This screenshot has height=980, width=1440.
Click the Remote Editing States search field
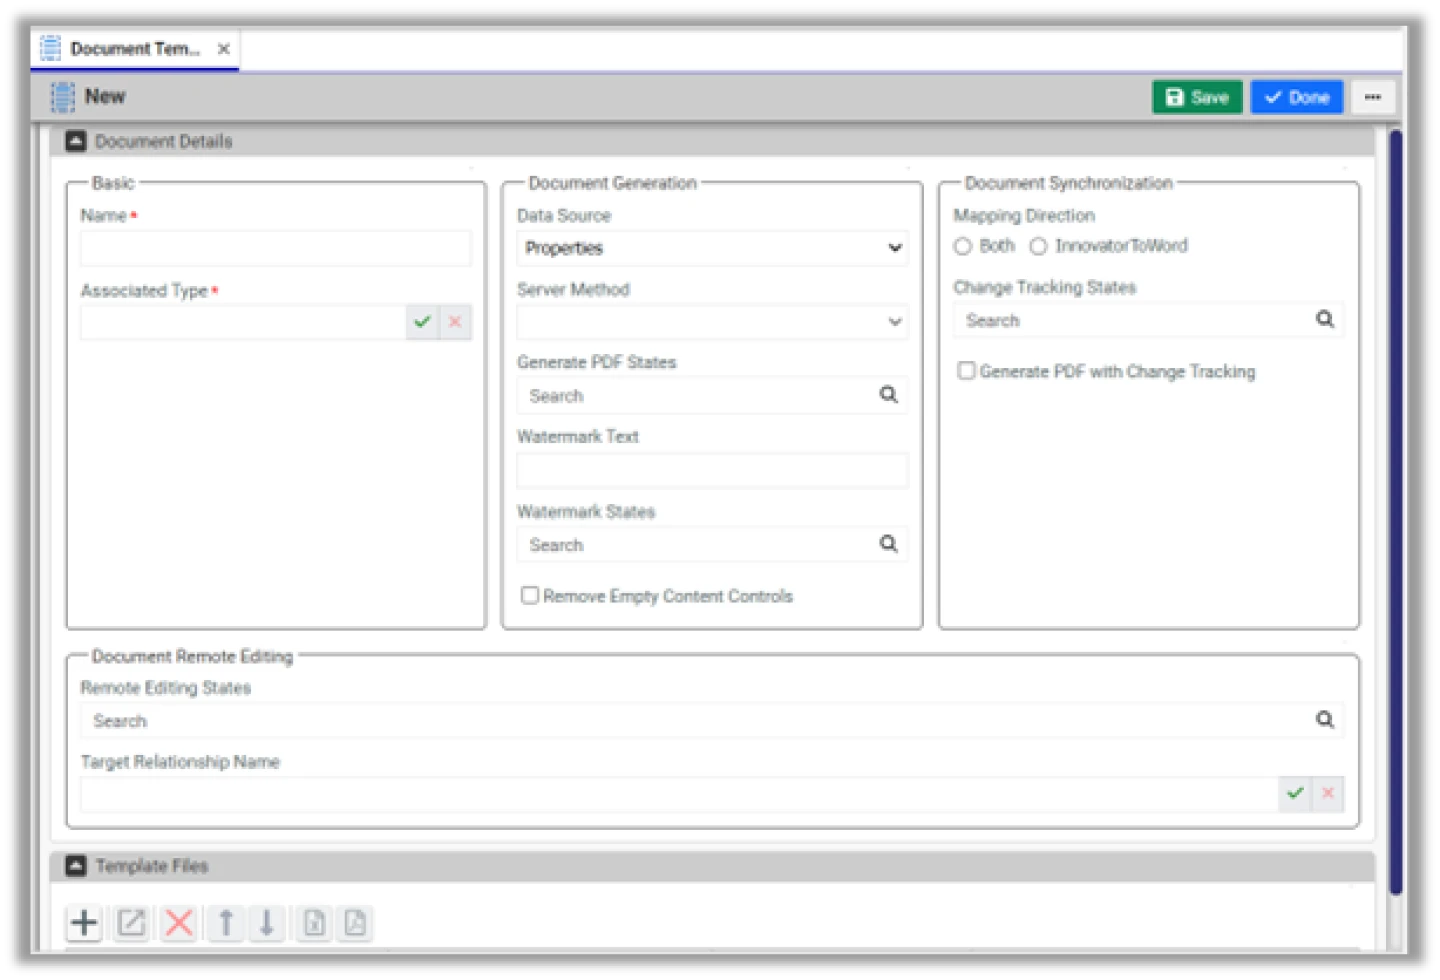point(712,720)
